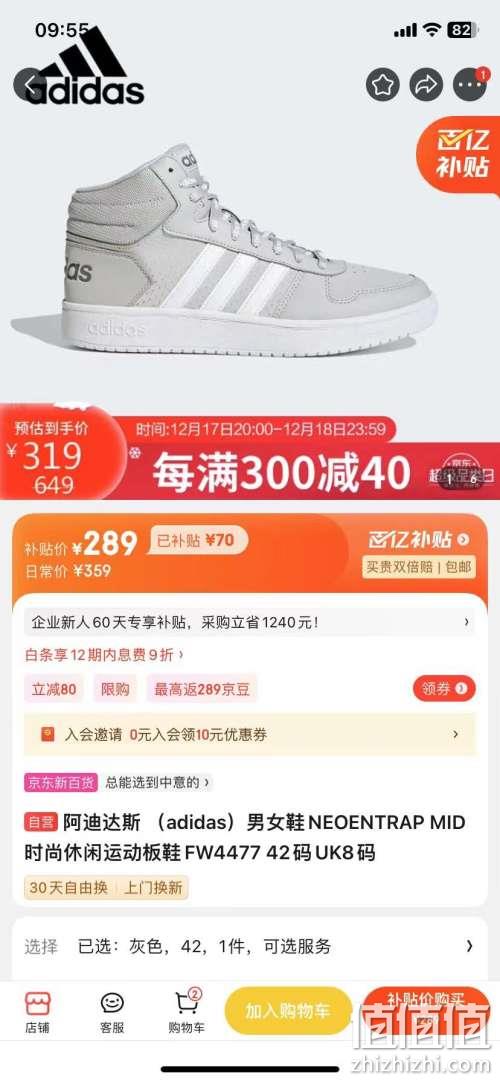
Task: Open the 百亿补贴 link in price banner
Action: tap(419, 540)
